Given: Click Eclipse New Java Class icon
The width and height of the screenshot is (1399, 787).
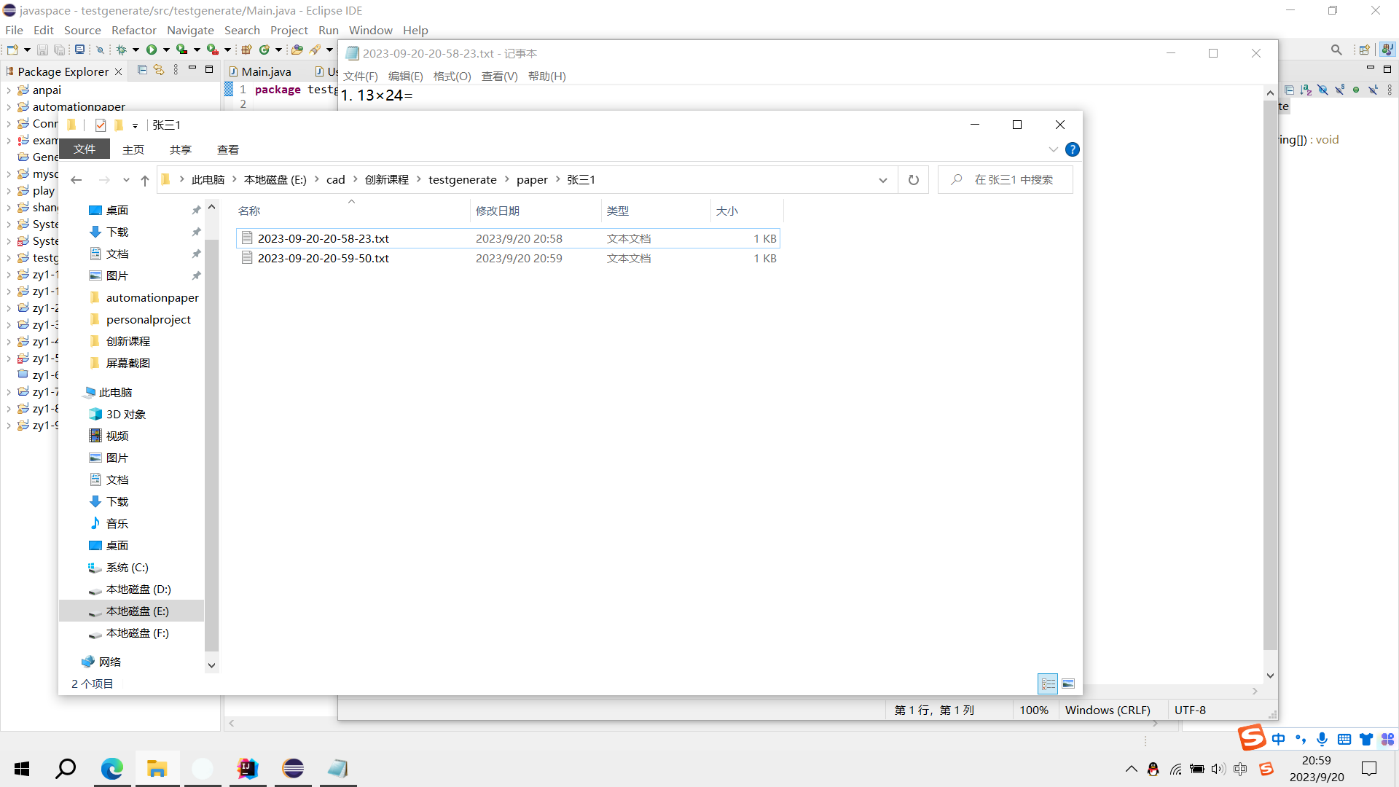Looking at the screenshot, I should coord(264,50).
